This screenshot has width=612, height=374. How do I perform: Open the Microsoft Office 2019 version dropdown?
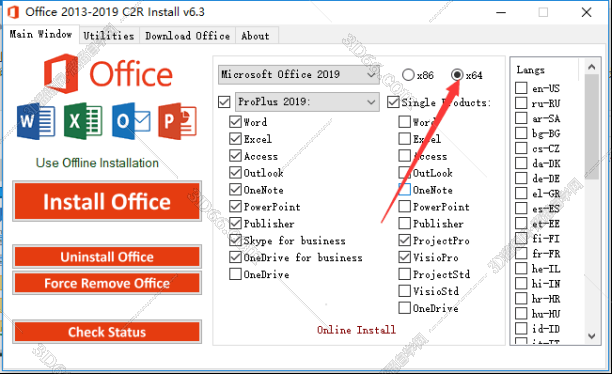point(299,75)
